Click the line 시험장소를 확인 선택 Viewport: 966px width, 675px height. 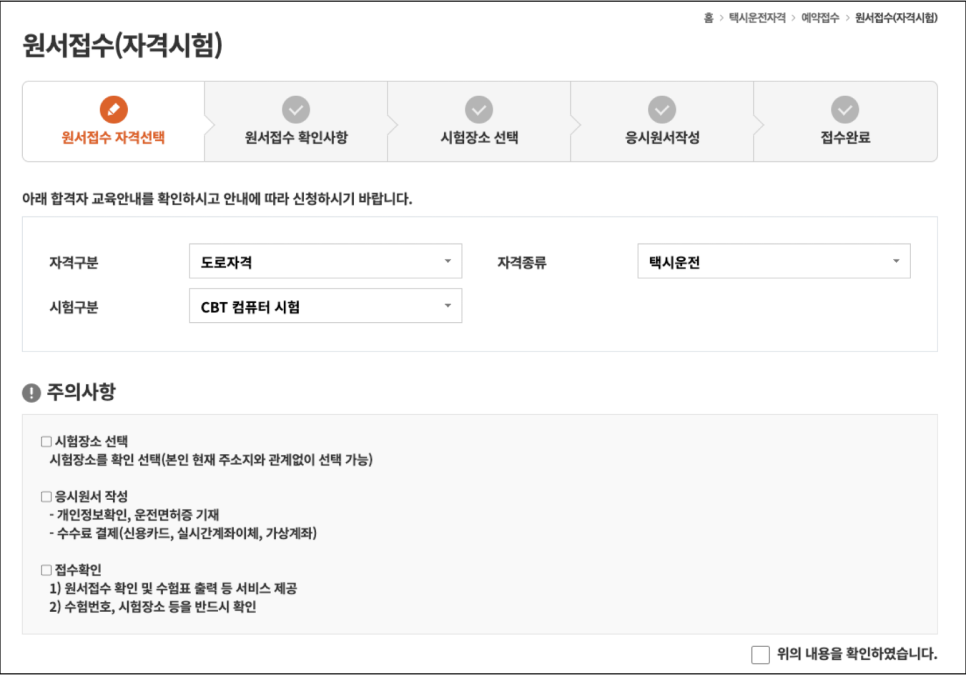tap(211, 459)
